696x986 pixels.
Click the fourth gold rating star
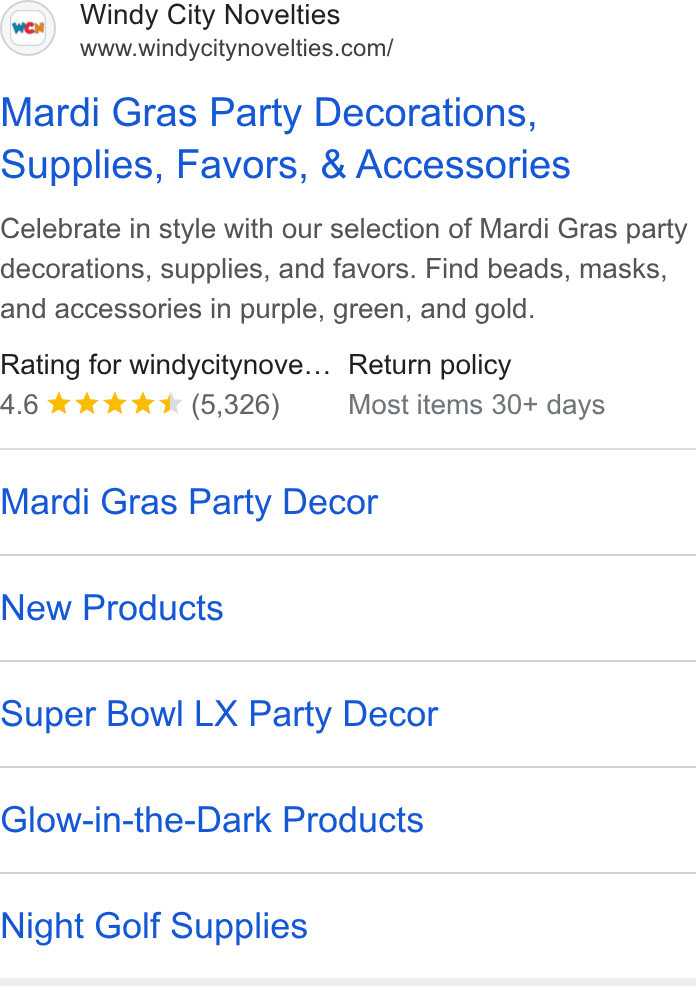click(x=143, y=404)
